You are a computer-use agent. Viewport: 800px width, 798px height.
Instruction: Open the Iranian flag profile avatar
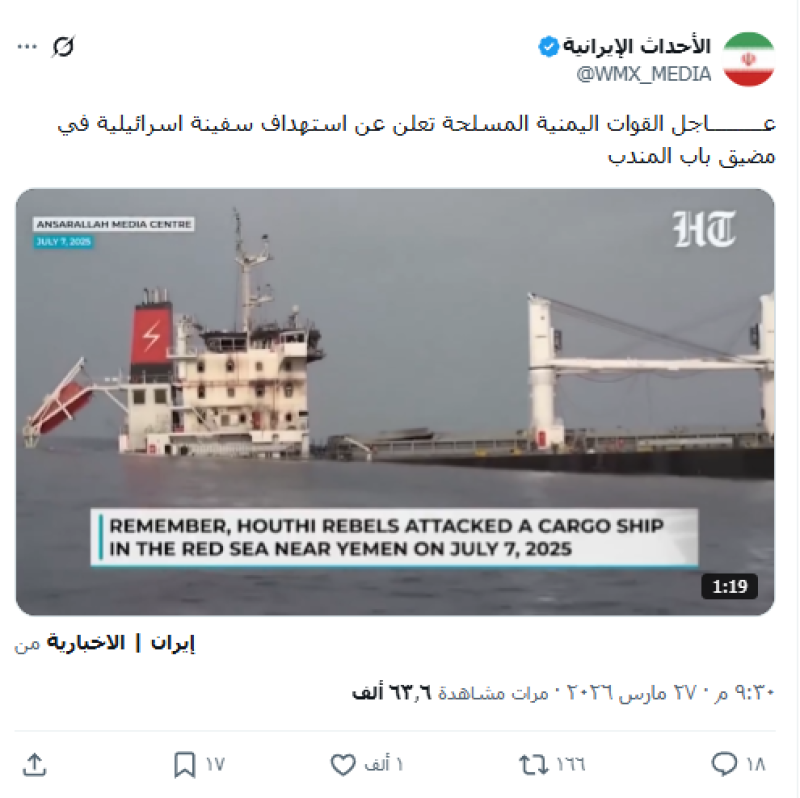pyautogui.click(x=749, y=59)
